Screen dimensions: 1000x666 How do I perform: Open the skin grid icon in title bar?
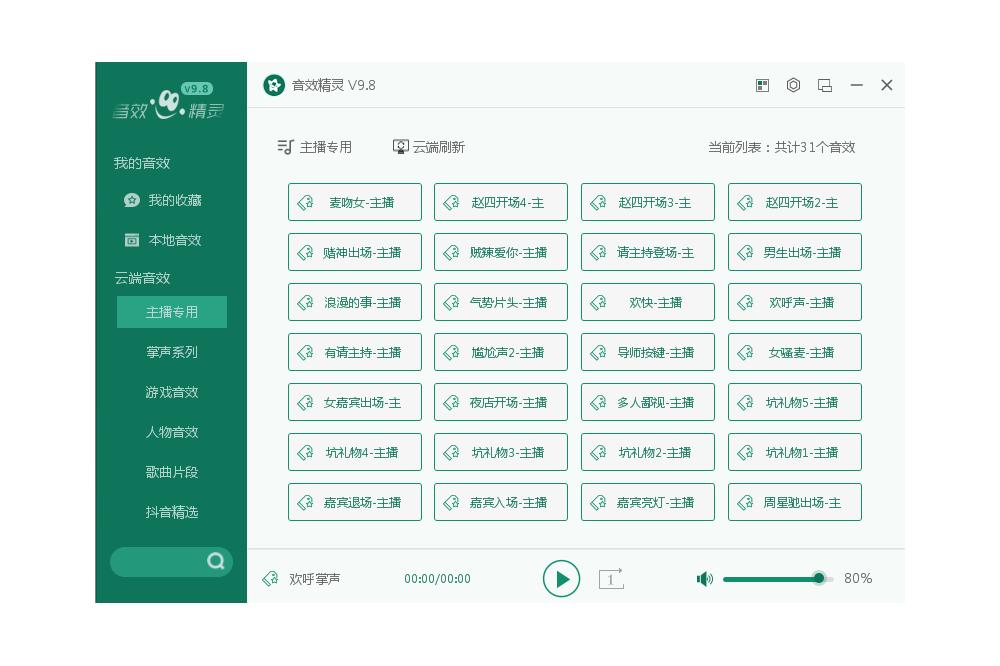click(762, 85)
